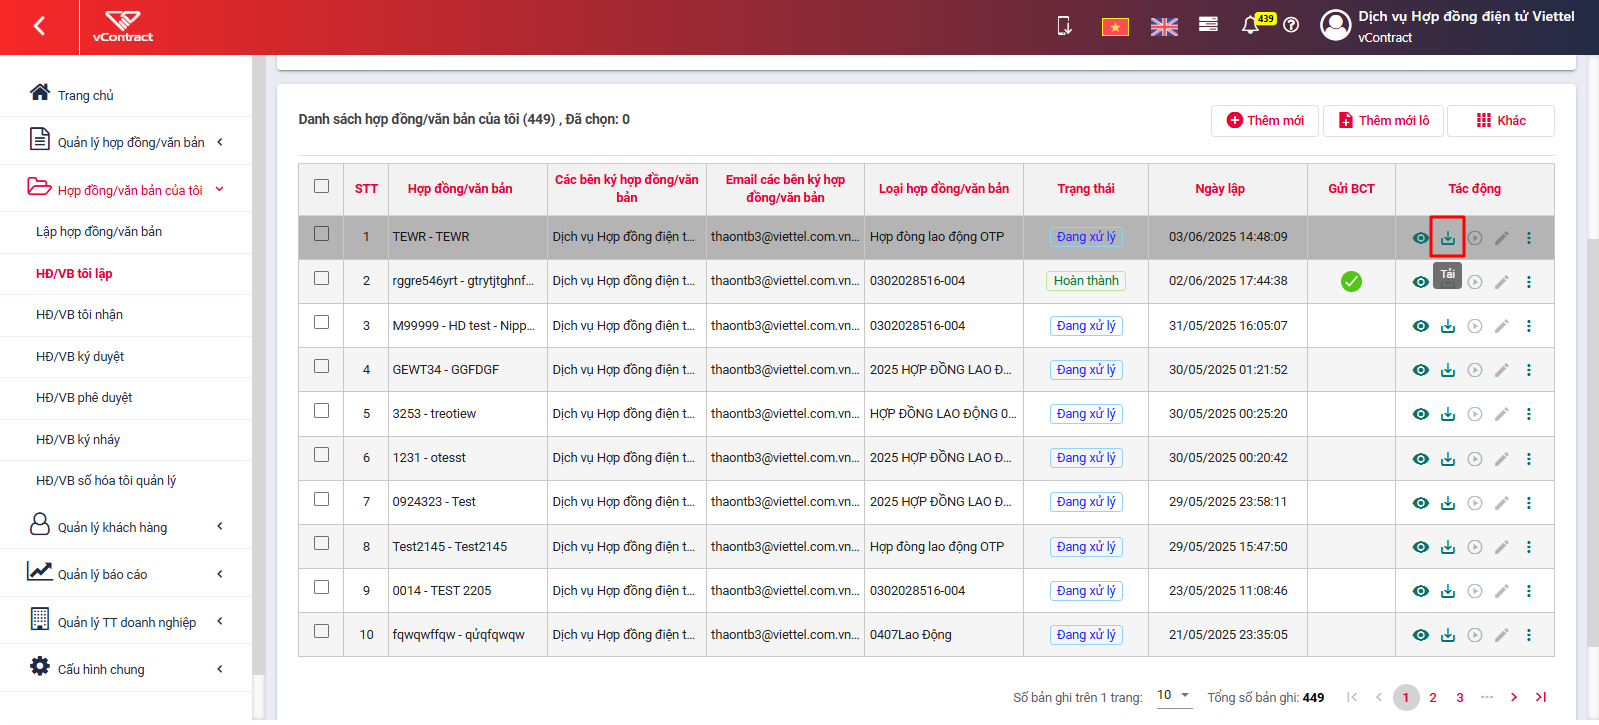Edit the 3253 - treotiew contract
The height and width of the screenshot is (725, 1599).
pyautogui.click(x=1501, y=414)
